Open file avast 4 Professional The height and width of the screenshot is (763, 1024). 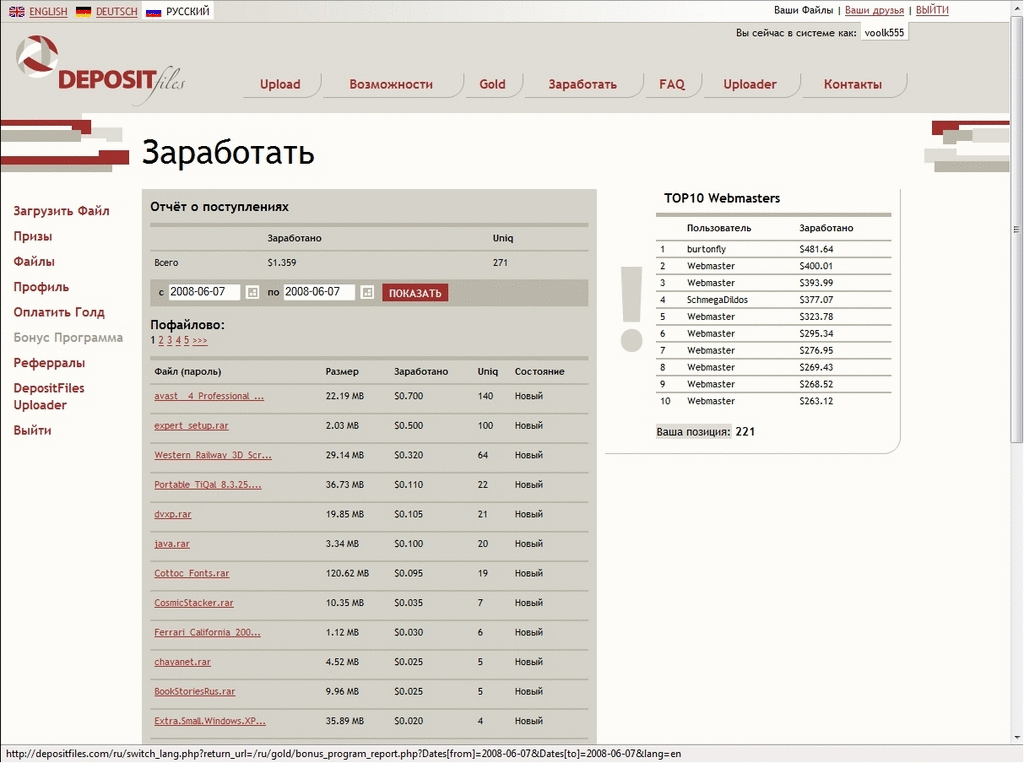pos(209,396)
